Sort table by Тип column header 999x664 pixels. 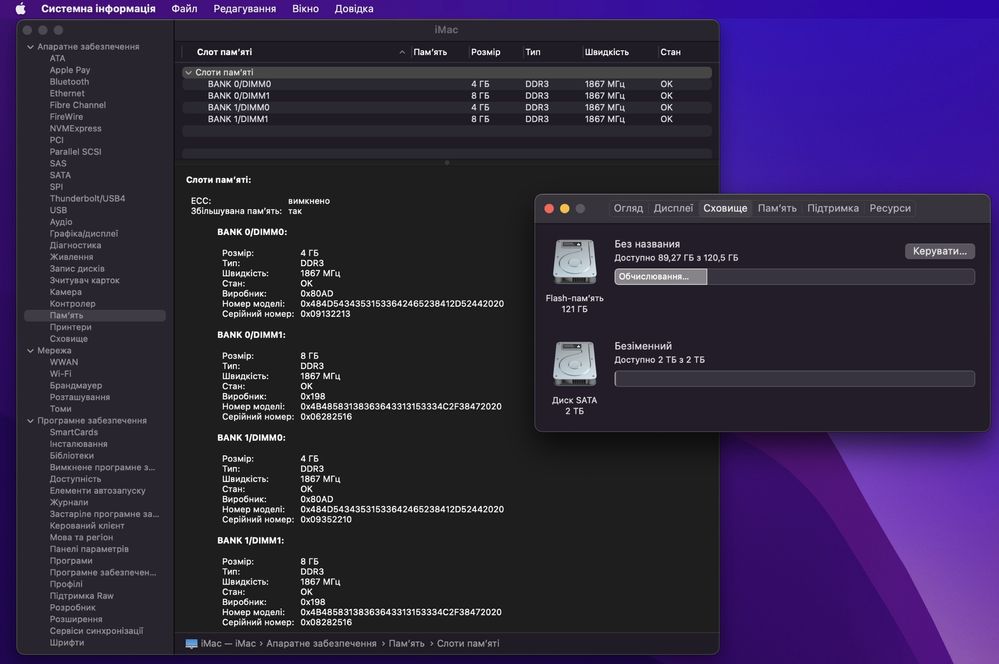(533, 52)
